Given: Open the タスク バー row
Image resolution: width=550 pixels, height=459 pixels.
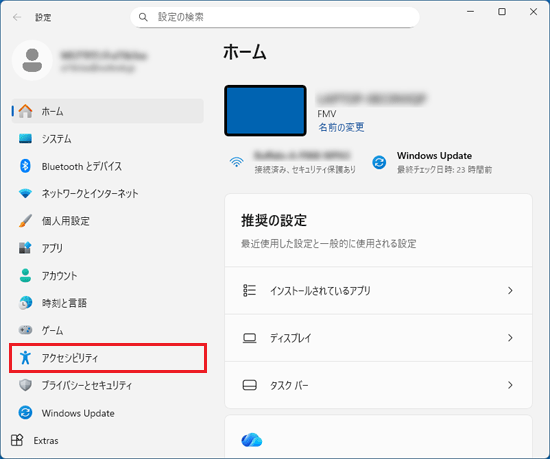Looking at the screenshot, I should [378, 385].
